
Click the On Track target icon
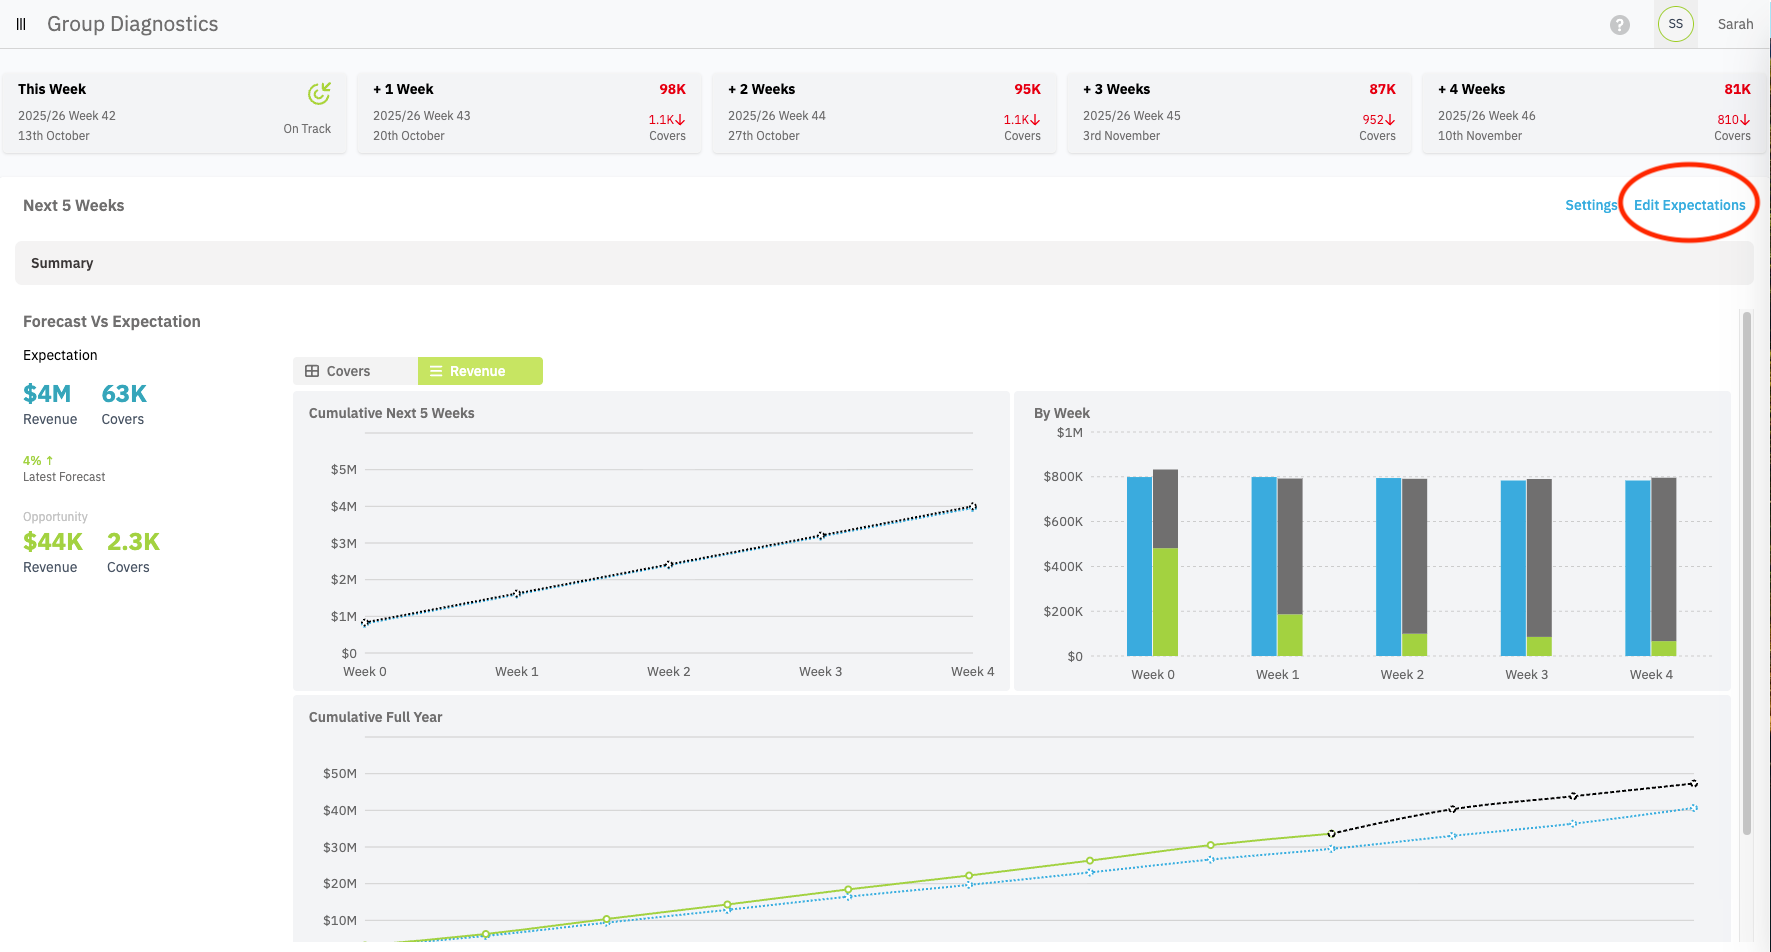pyautogui.click(x=319, y=94)
